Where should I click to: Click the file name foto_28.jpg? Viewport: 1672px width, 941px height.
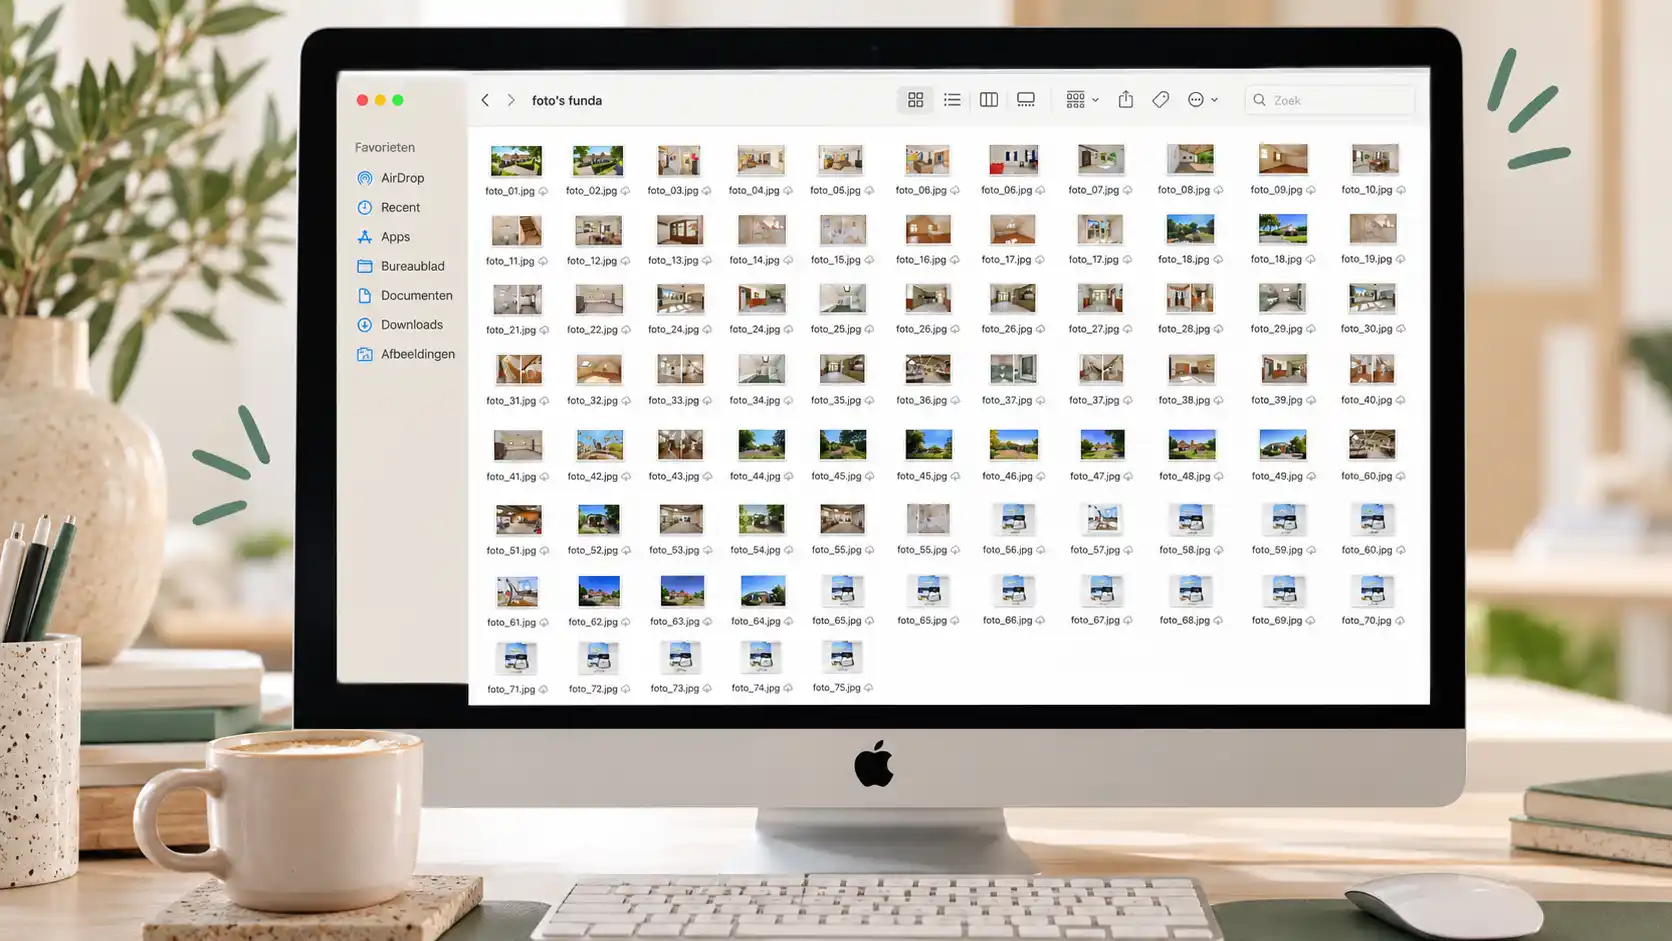click(1184, 329)
